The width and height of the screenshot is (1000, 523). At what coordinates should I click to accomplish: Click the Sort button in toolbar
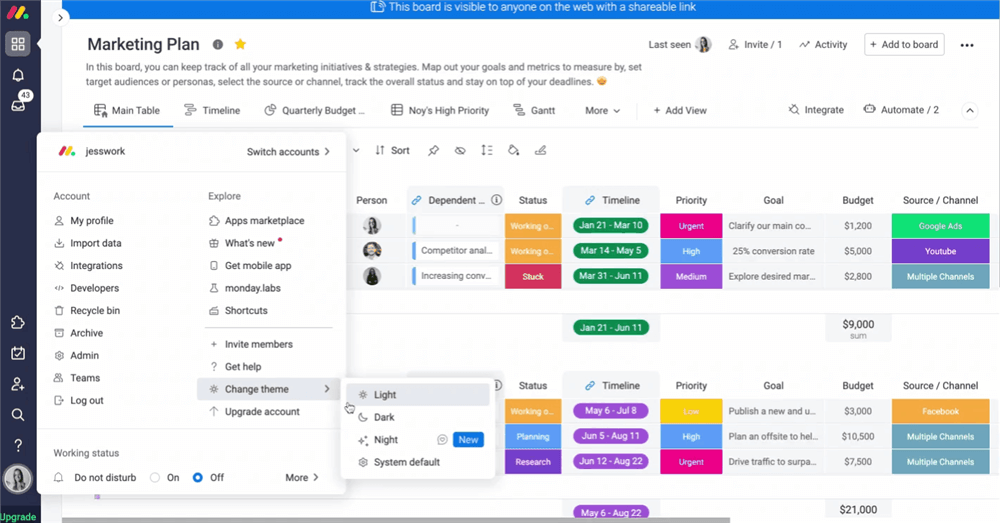392,151
